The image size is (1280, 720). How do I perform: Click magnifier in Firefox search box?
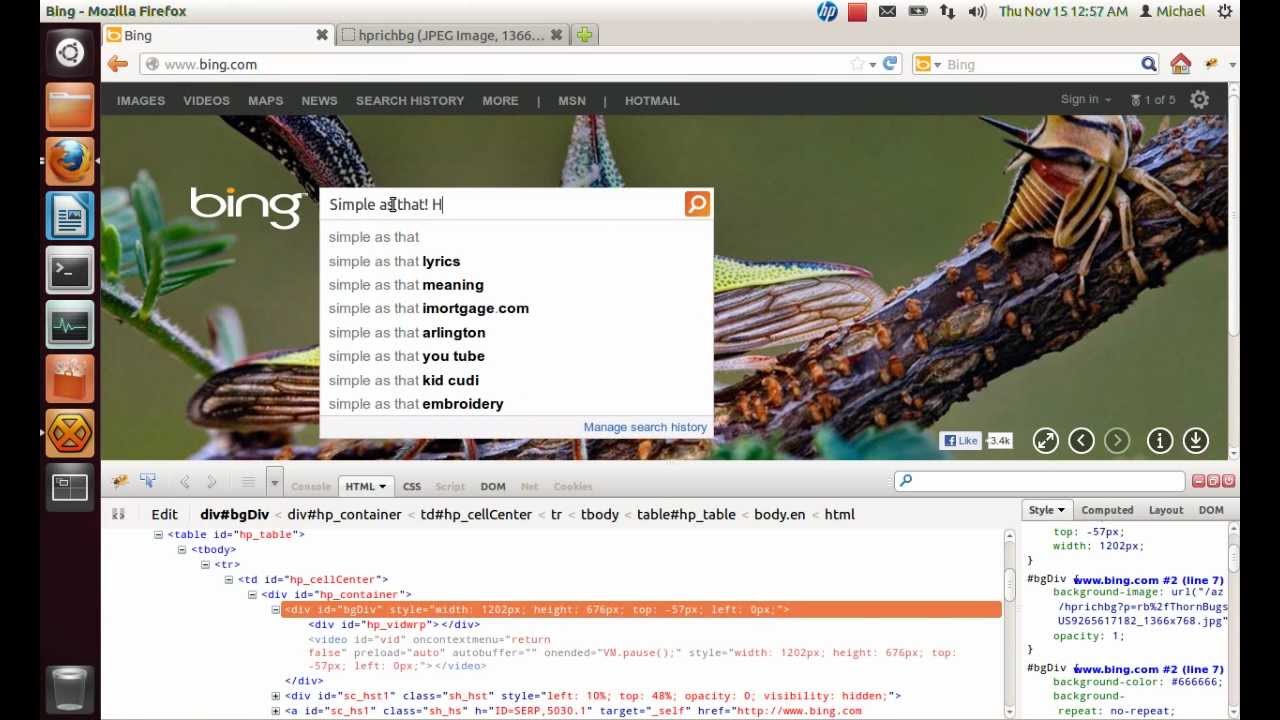coord(1149,64)
